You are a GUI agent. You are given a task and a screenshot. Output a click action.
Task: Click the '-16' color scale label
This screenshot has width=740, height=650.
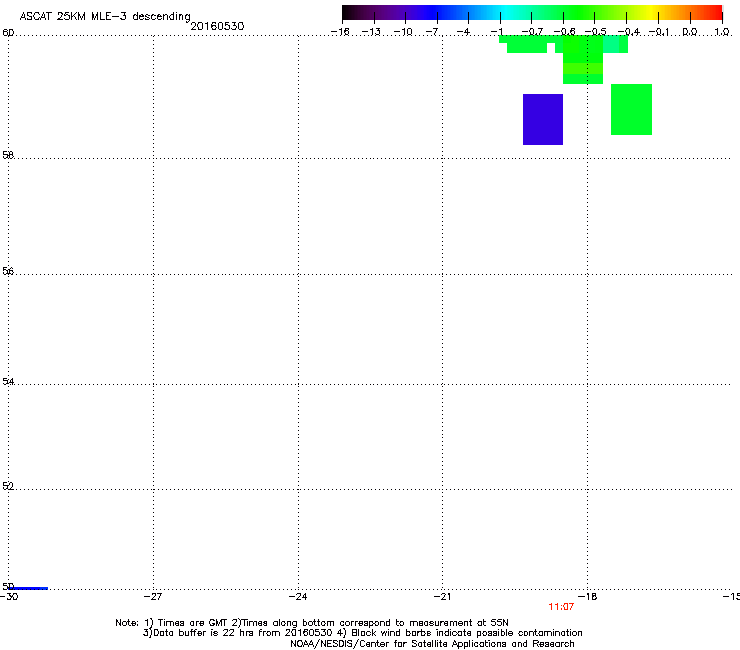tap(340, 32)
